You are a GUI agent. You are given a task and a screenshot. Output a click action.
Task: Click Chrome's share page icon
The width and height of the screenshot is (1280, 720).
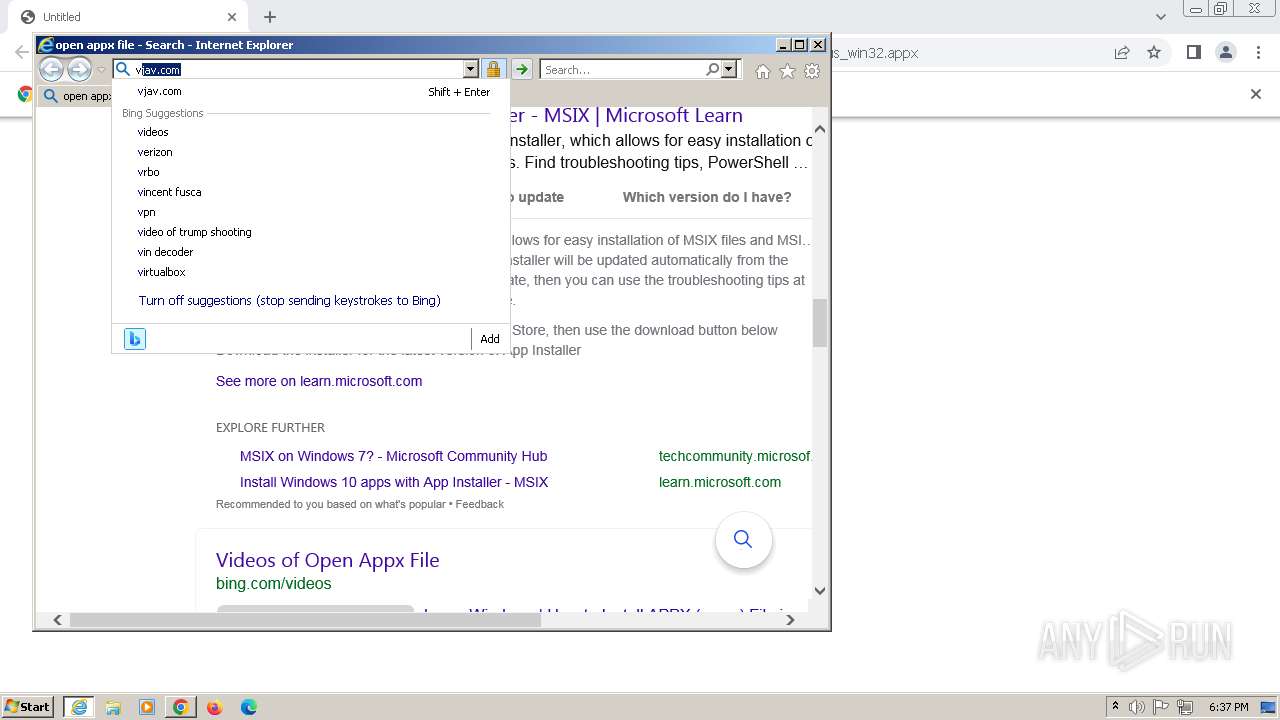[x=1122, y=52]
